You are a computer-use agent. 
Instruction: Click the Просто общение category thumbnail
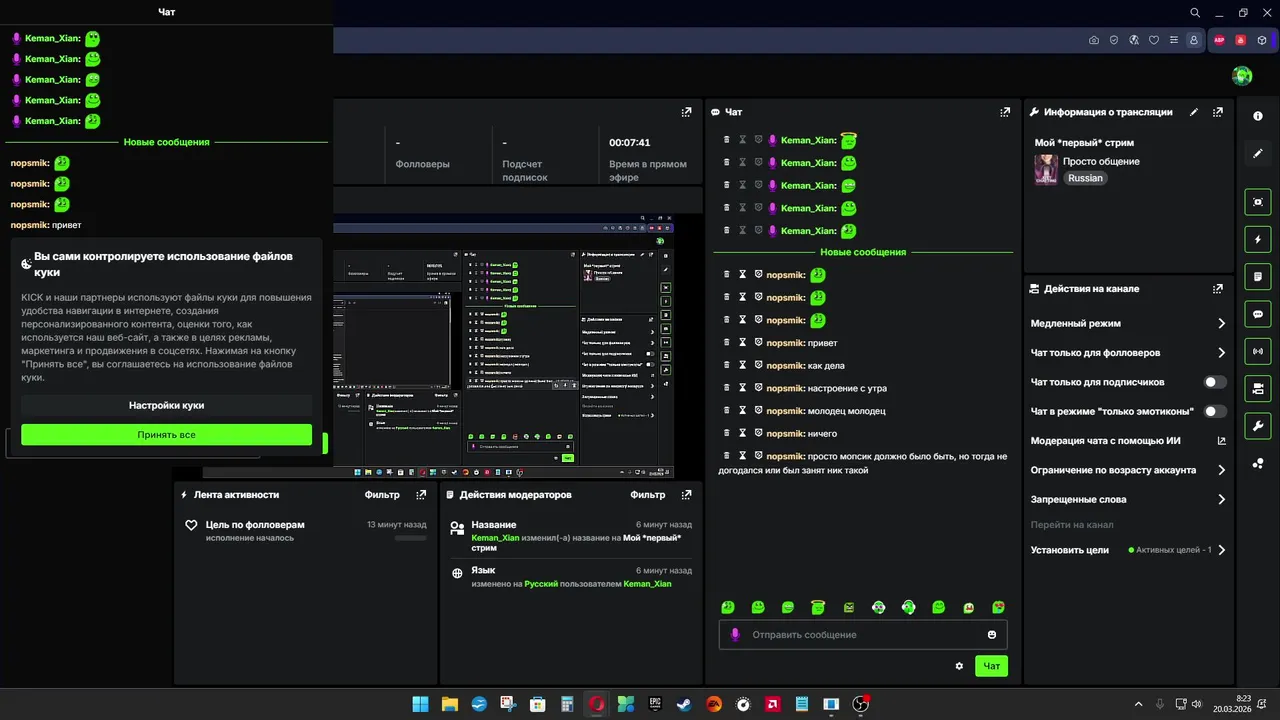(x=1046, y=169)
